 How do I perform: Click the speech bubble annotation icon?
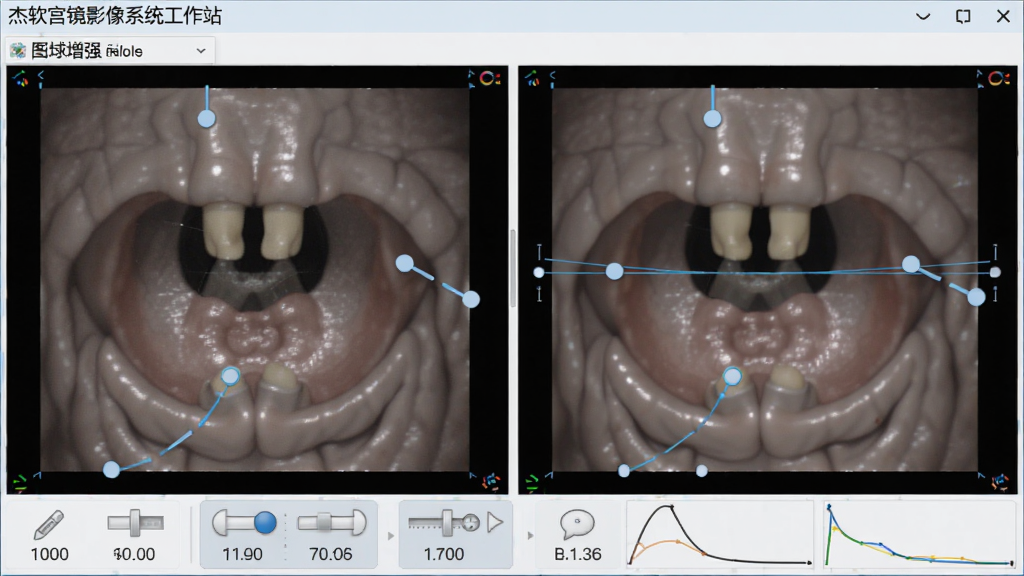pyautogui.click(x=577, y=524)
